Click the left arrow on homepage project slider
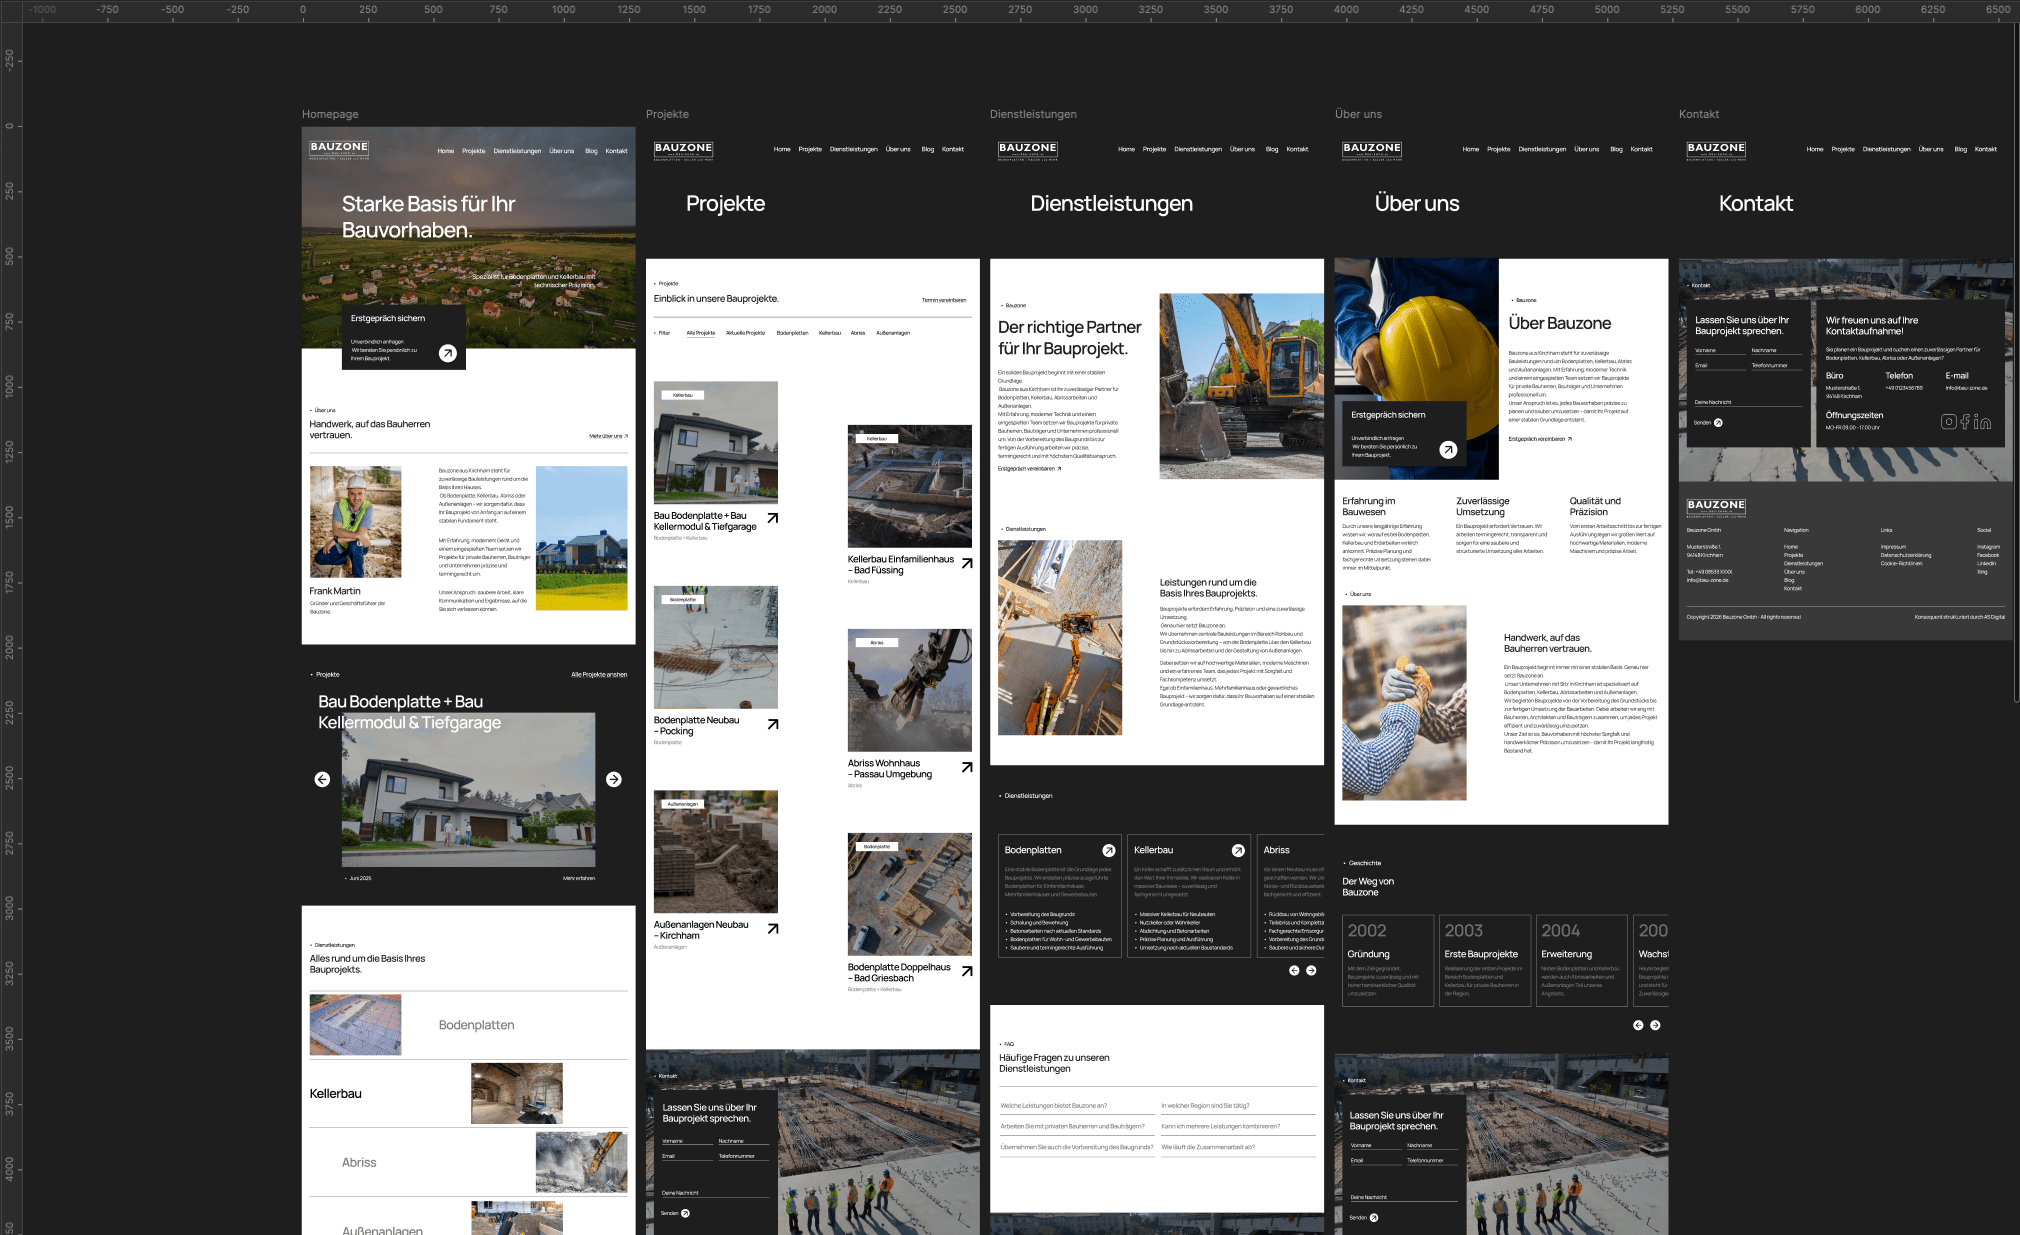2020x1235 pixels. pos(322,779)
